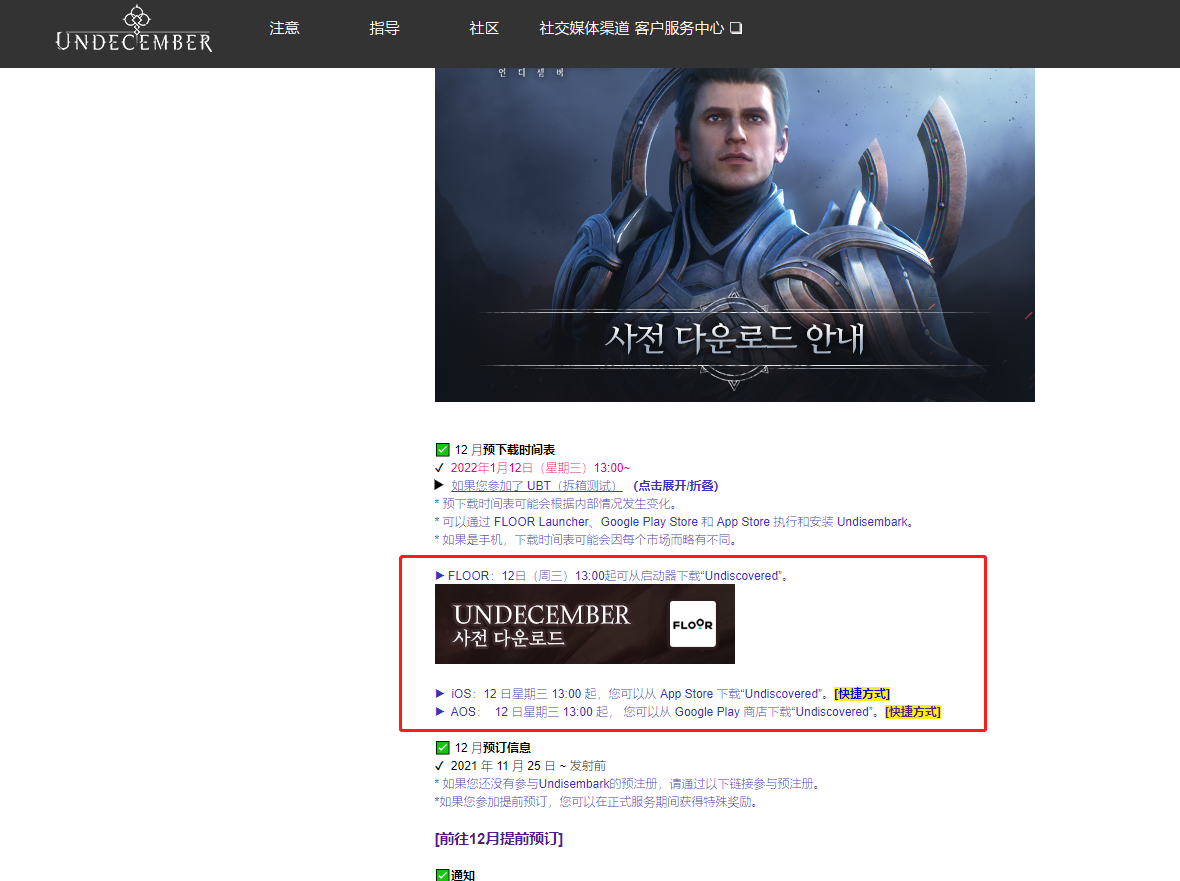The image size is (1180, 881).
Task: Click the green check icon beside 12月预订信息
Action: (442, 748)
